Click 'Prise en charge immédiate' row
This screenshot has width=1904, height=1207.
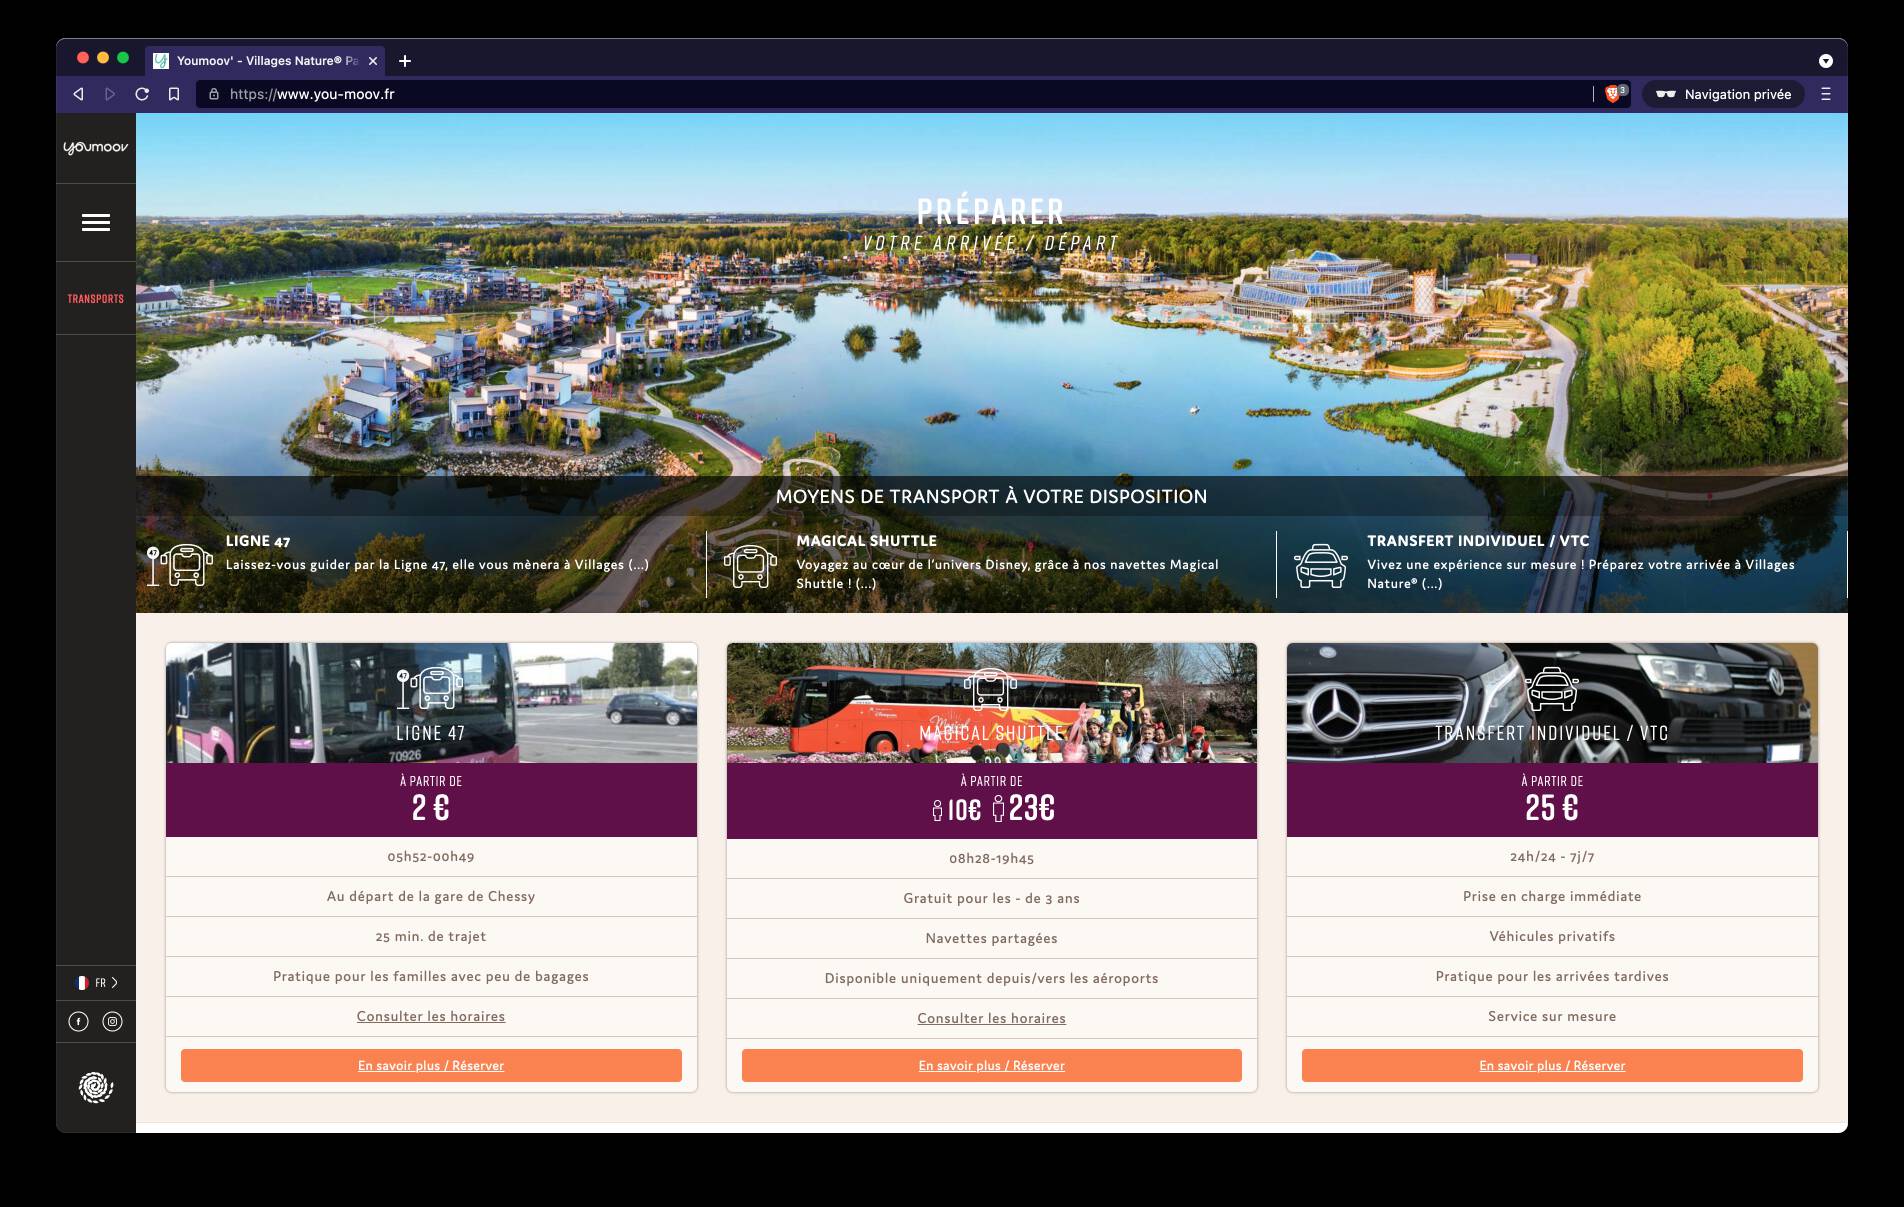pyautogui.click(x=1552, y=896)
